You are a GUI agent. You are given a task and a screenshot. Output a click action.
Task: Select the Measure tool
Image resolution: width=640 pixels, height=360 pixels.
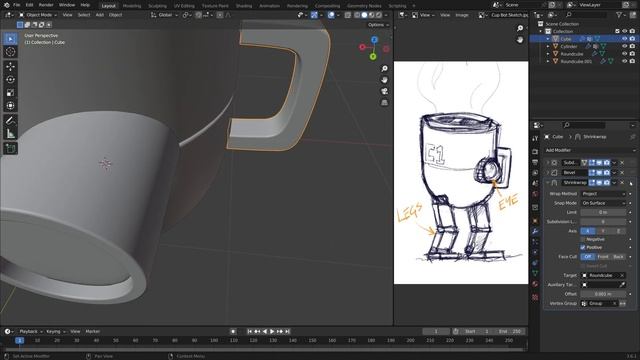pos(11,133)
